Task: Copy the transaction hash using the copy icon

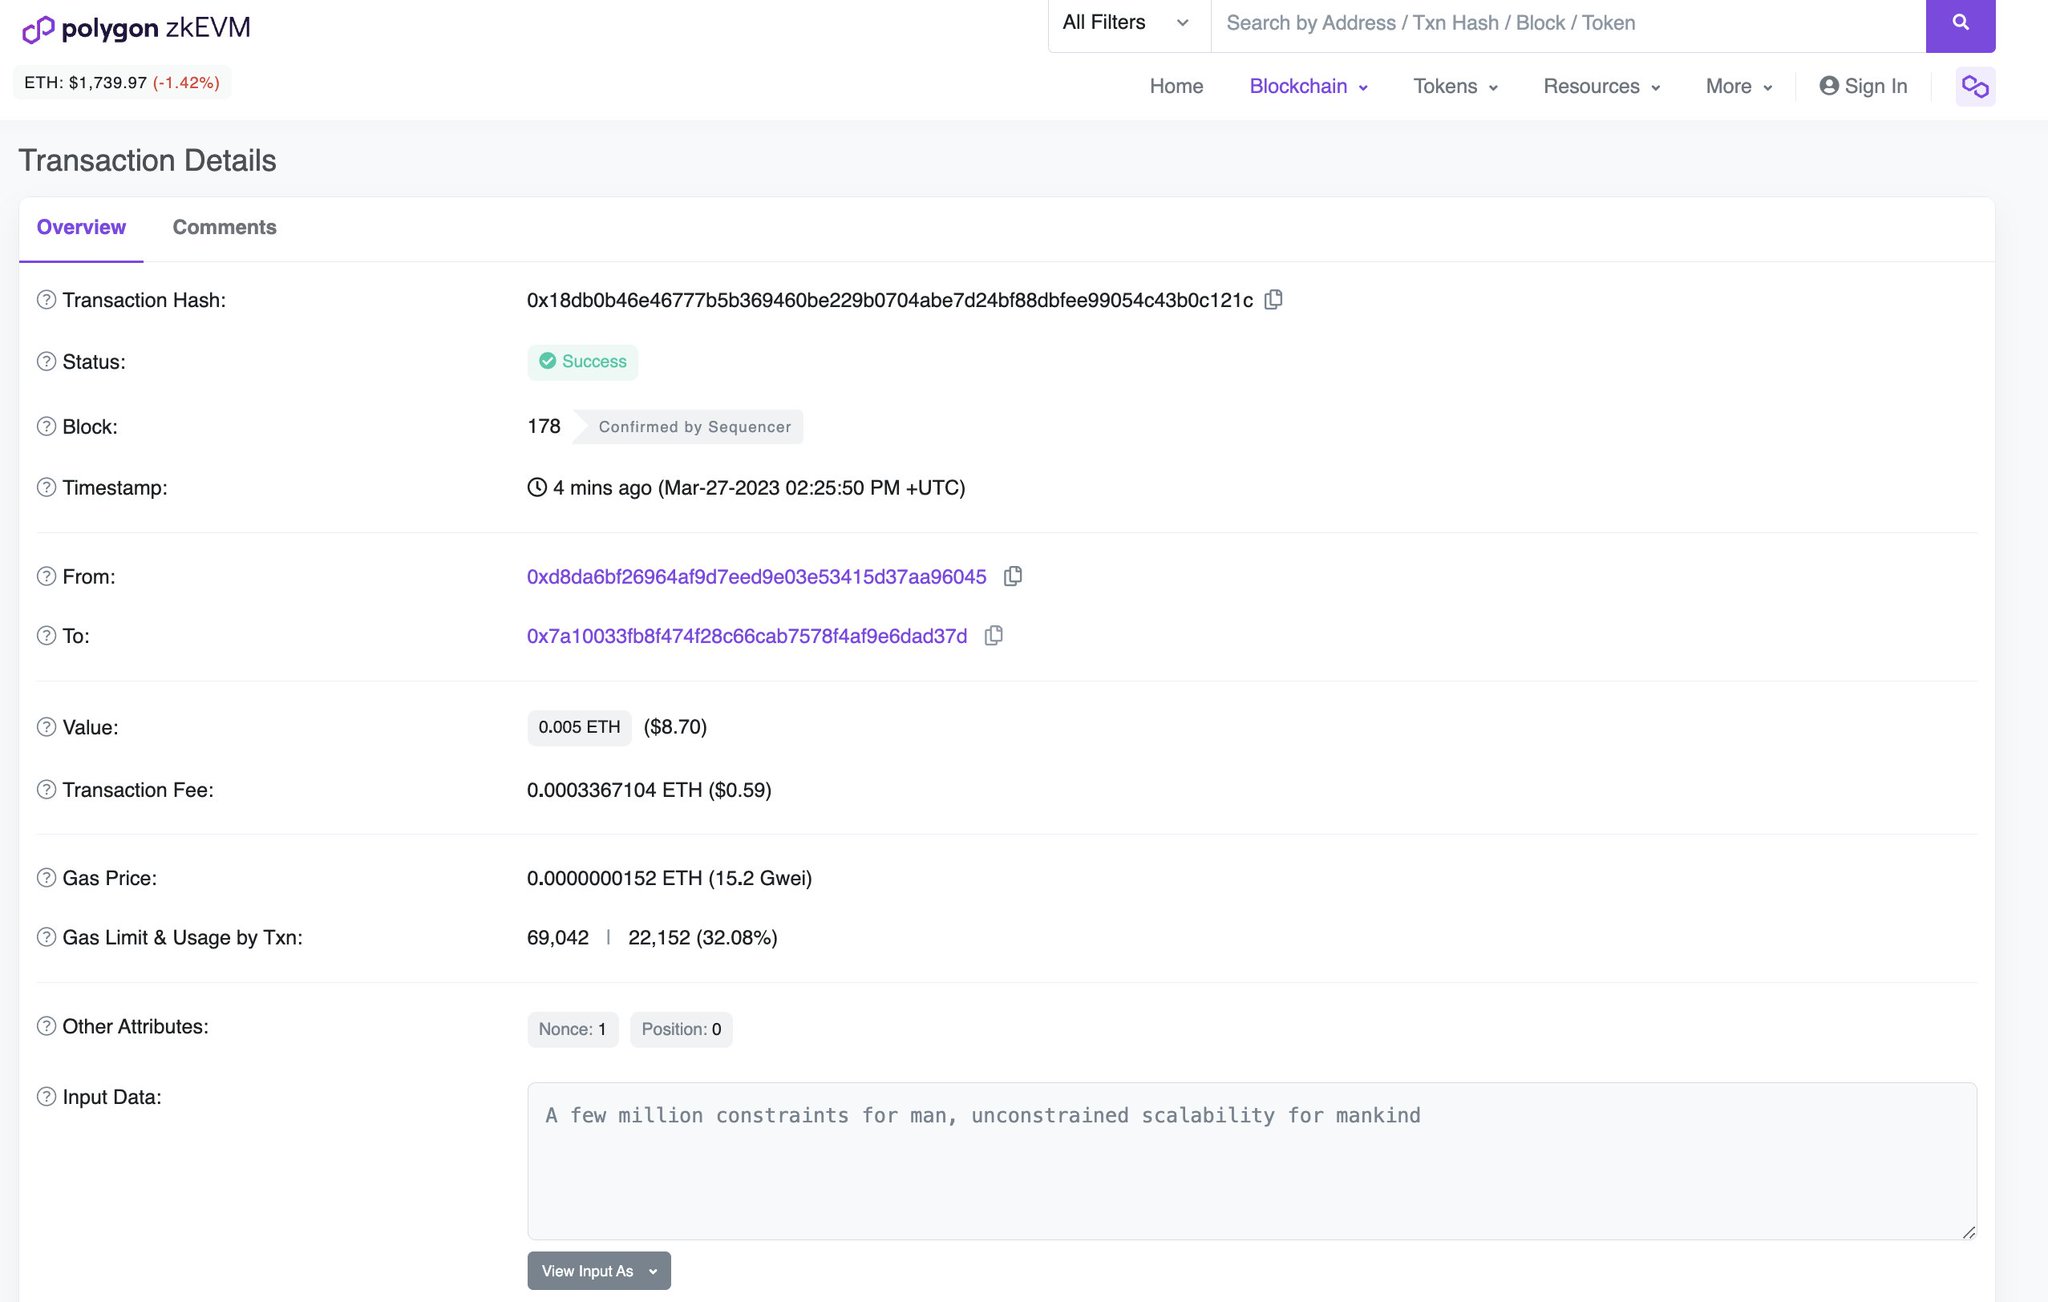Action: click(1274, 300)
